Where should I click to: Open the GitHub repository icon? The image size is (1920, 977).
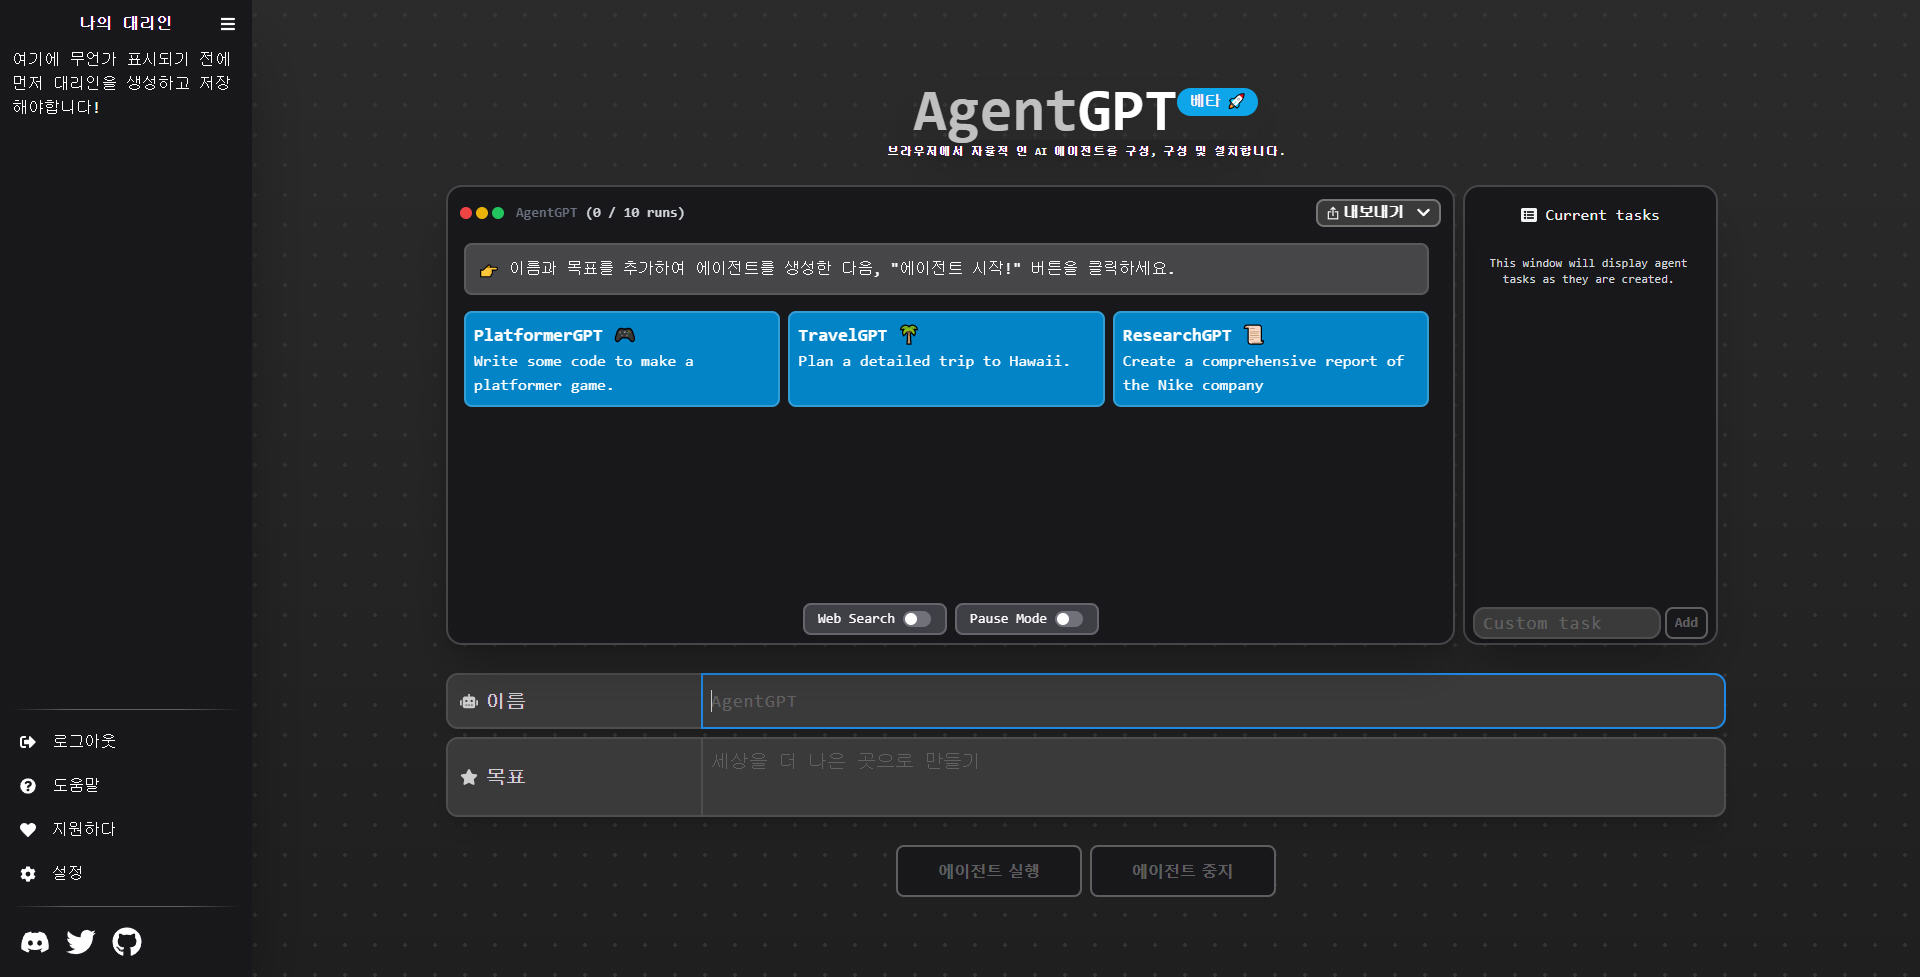126,941
